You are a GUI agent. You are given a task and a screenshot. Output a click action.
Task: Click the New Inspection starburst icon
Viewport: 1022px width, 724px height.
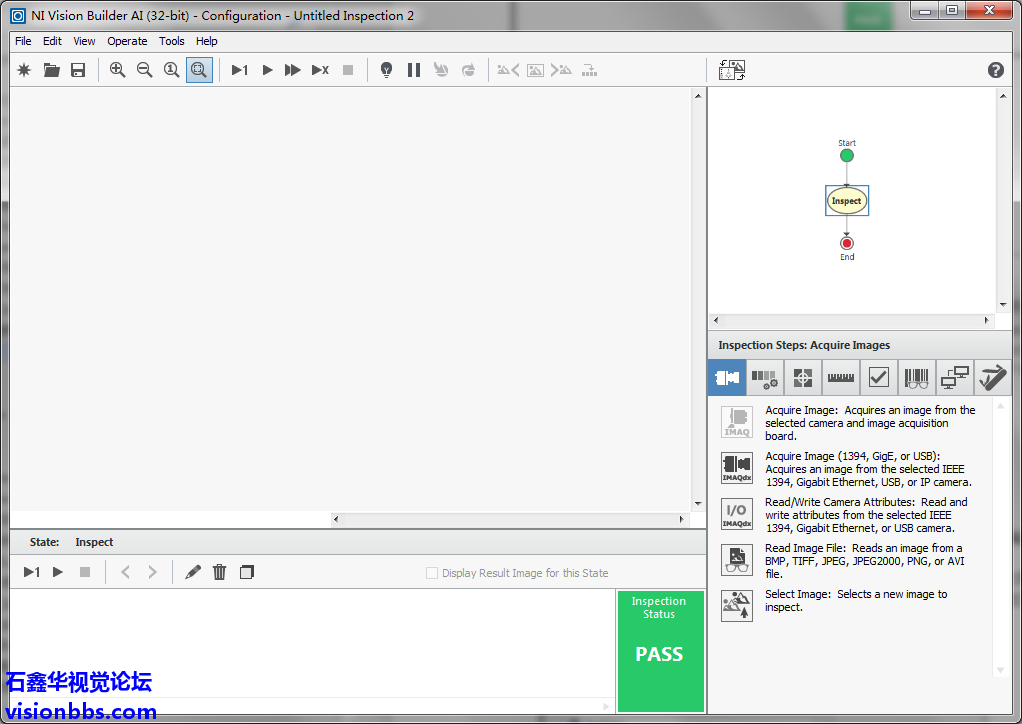(25, 70)
